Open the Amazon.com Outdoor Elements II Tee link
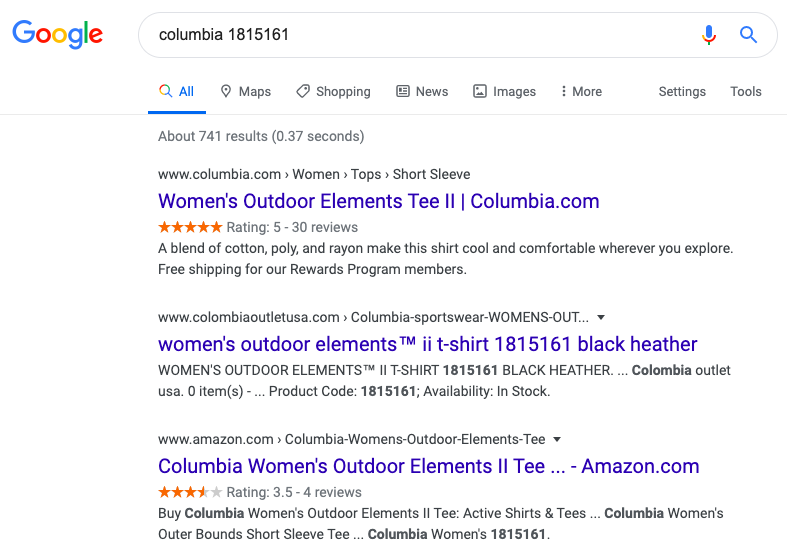 (428, 466)
